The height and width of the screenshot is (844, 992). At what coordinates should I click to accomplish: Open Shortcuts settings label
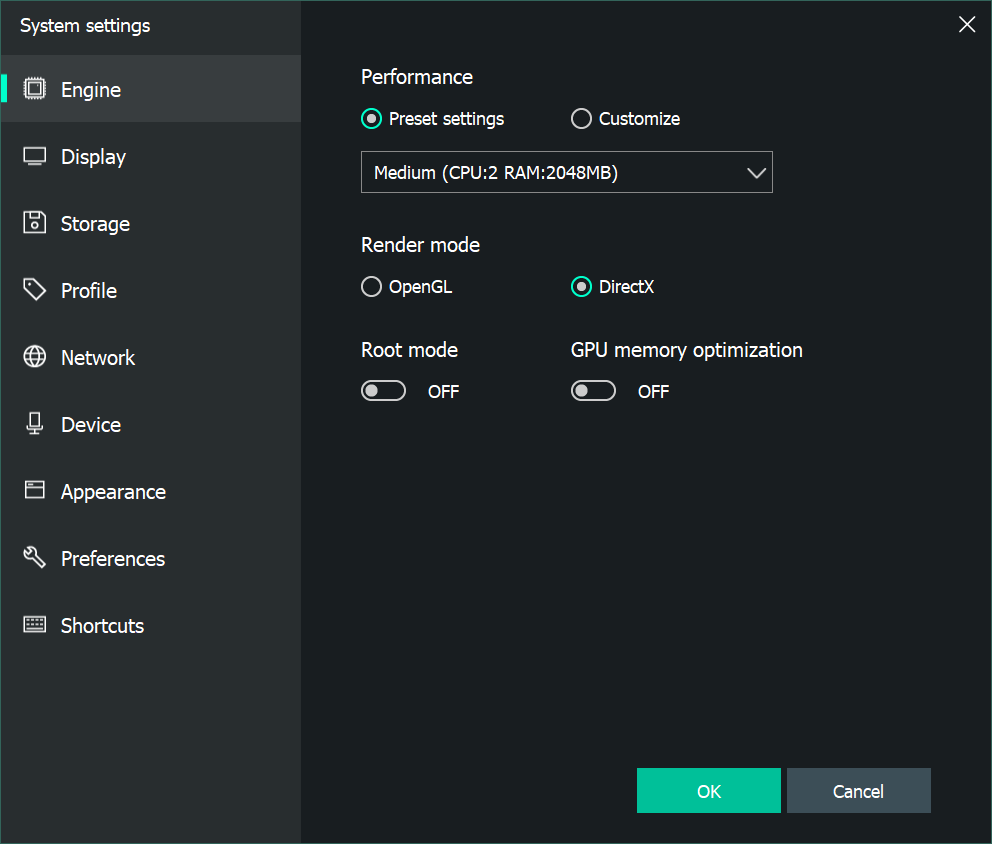tap(102, 626)
